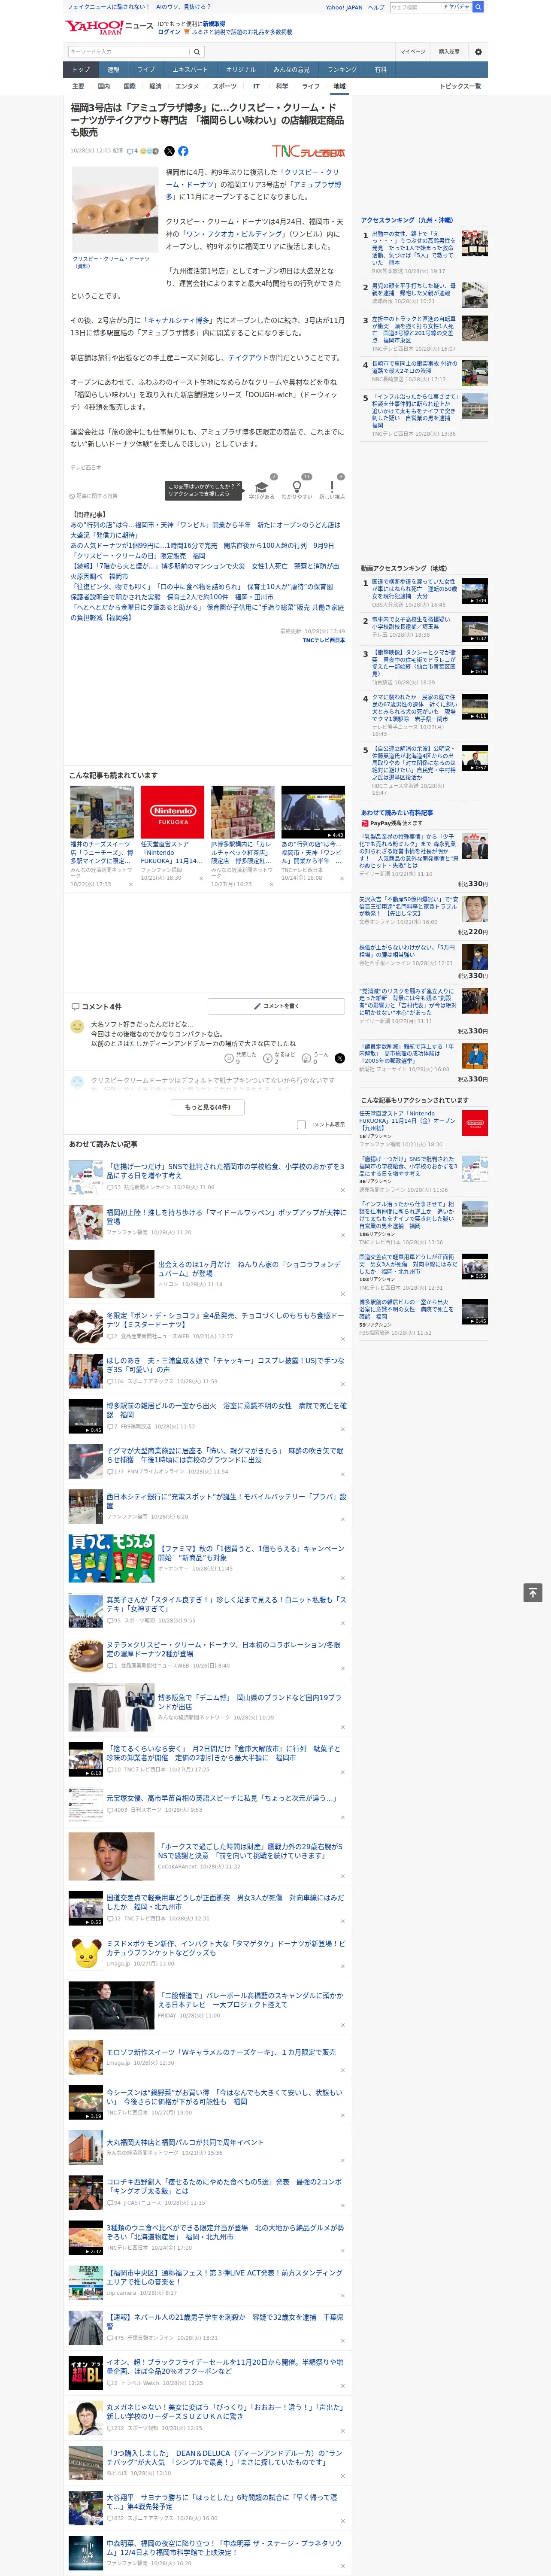Image resolution: width=551 pixels, height=2576 pixels.
Task: Select the エンタメ category
Action: pyautogui.click(x=187, y=86)
